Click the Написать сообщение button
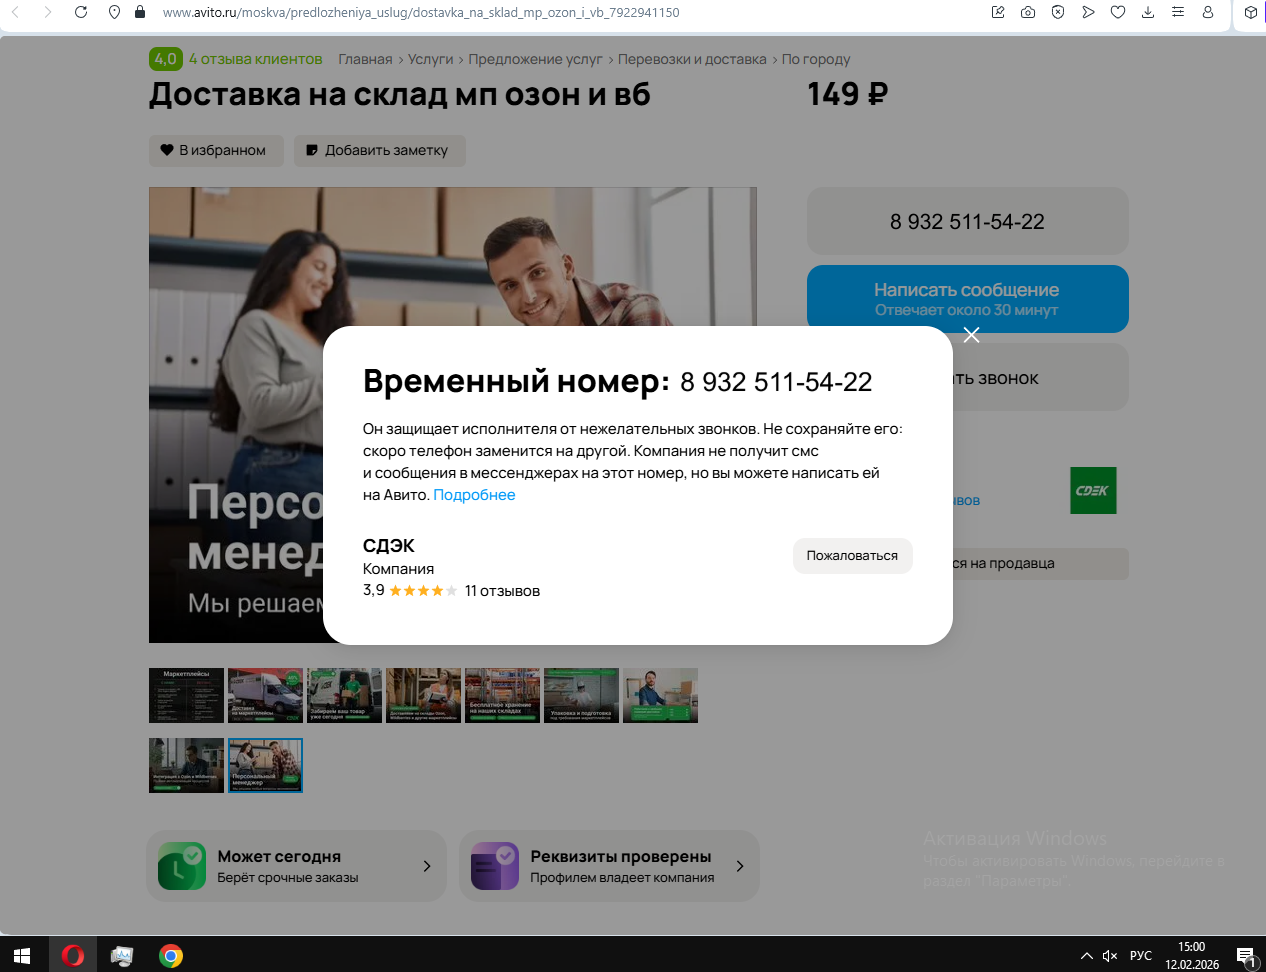 click(968, 299)
